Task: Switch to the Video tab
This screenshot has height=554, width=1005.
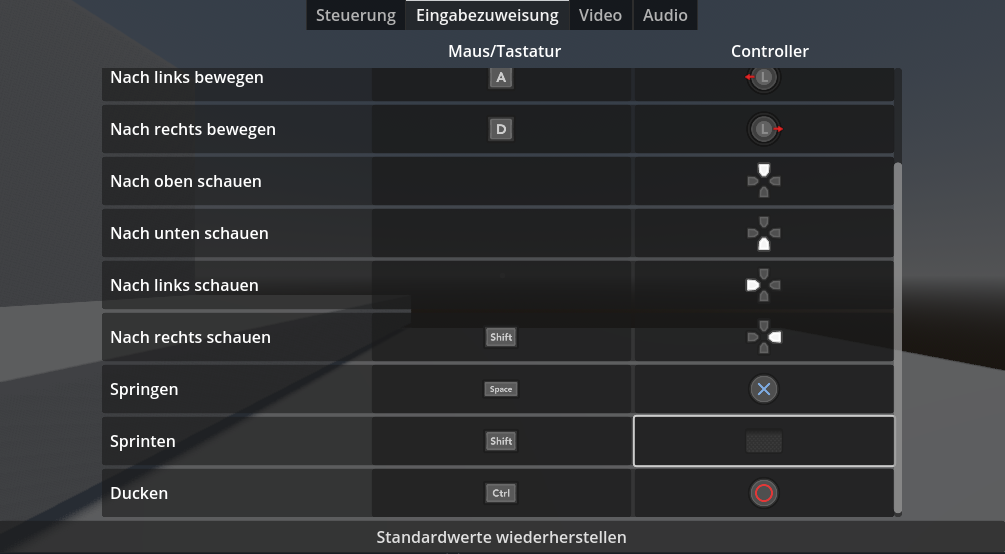Action: [x=600, y=15]
